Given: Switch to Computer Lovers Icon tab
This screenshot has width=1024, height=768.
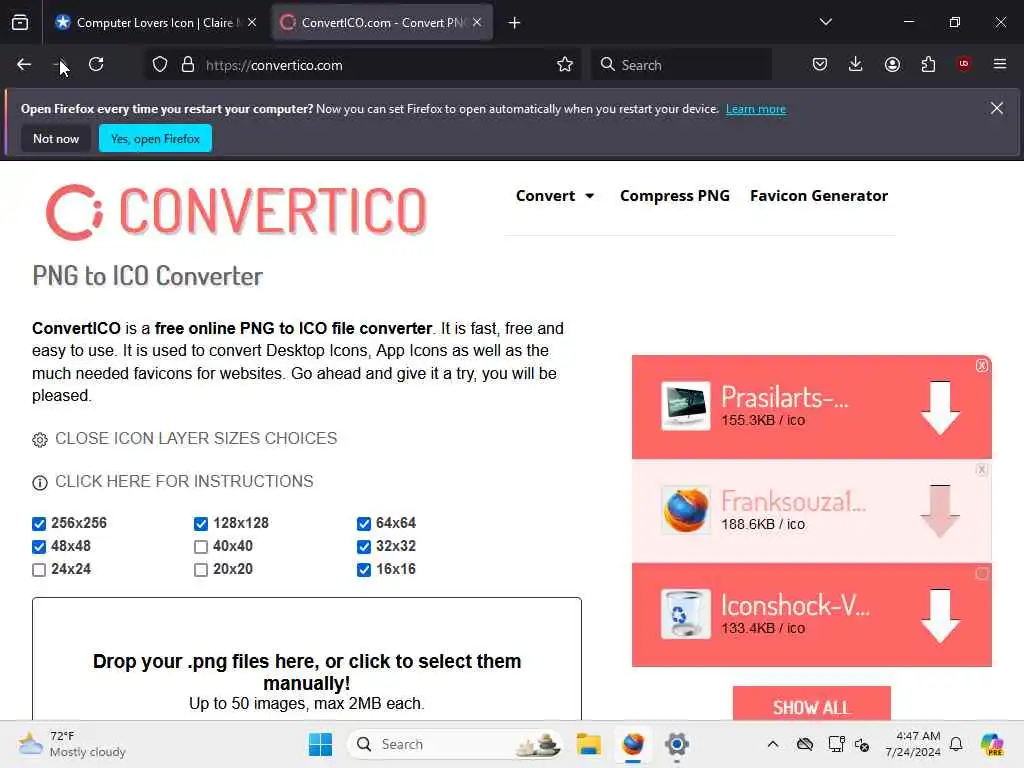Looking at the screenshot, I should coord(155,23).
